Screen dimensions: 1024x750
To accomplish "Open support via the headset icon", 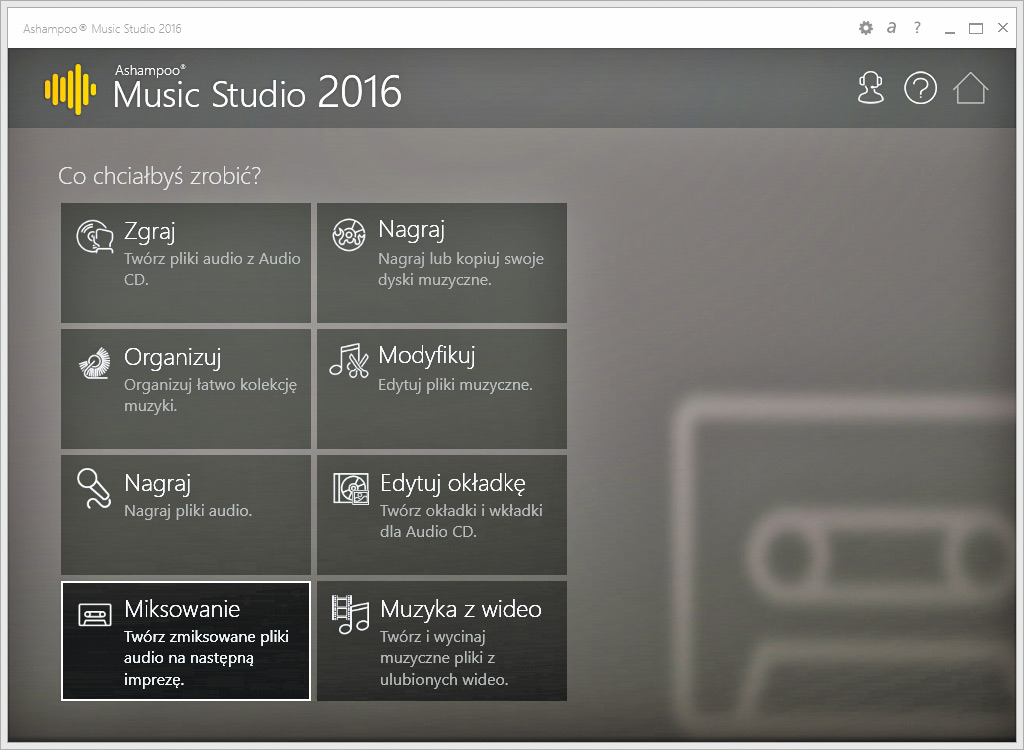I will (871, 88).
